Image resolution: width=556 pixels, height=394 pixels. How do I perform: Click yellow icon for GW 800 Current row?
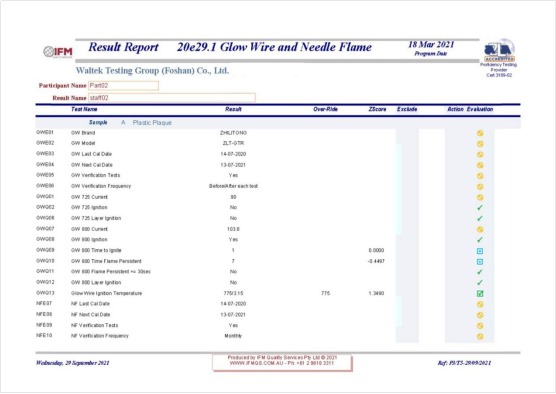pos(480,229)
